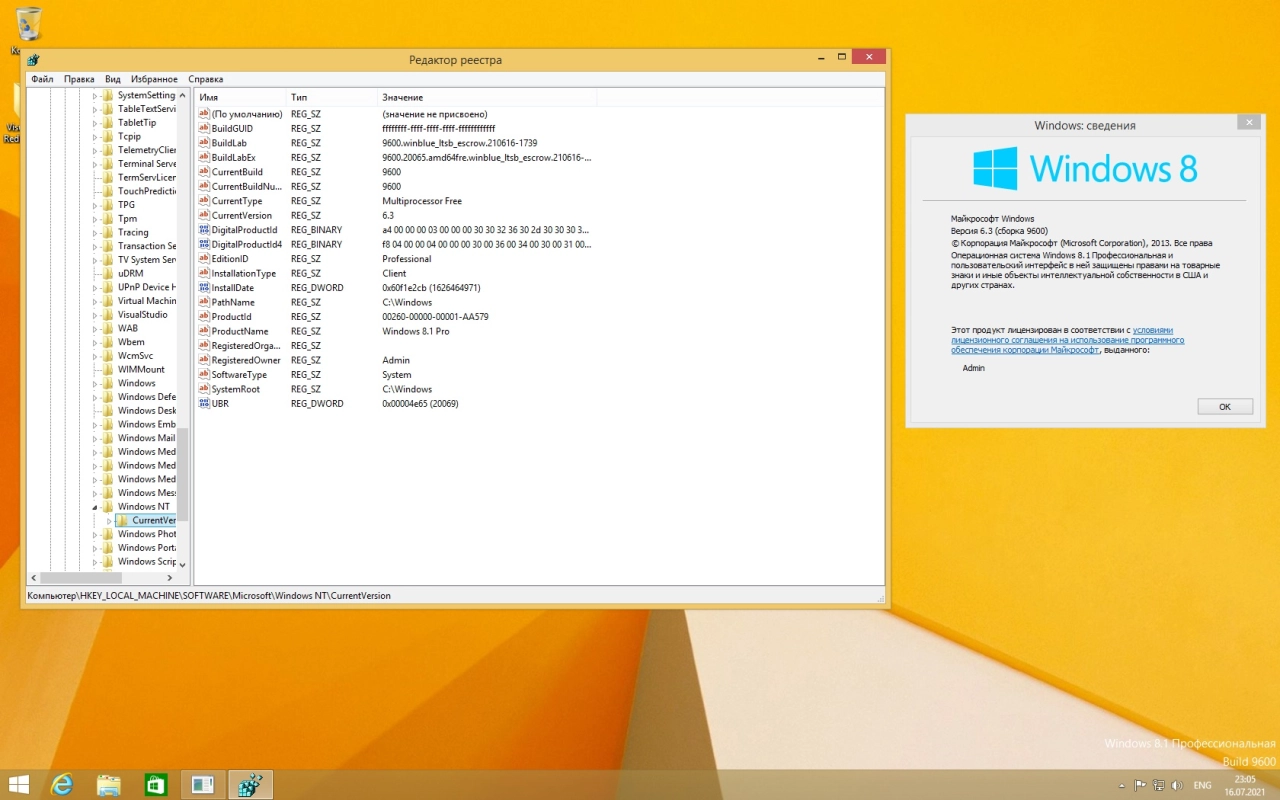The width and height of the screenshot is (1280, 800).
Task: Select the SoftwareType value name
Action: tap(239, 375)
